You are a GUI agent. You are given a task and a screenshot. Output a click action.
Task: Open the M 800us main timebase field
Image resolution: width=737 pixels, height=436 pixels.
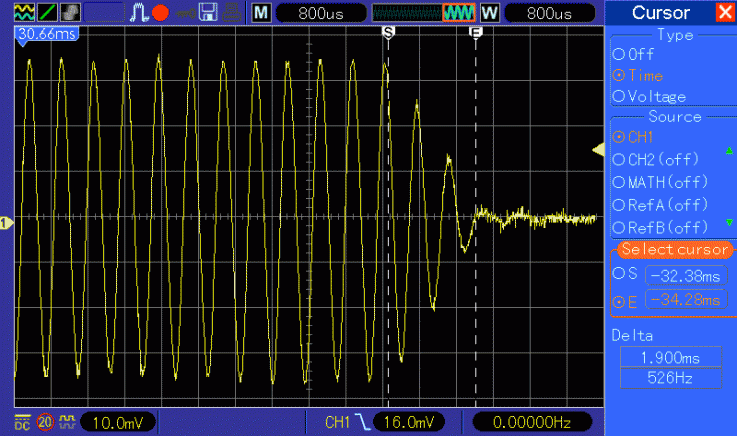(x=315, y=13)
